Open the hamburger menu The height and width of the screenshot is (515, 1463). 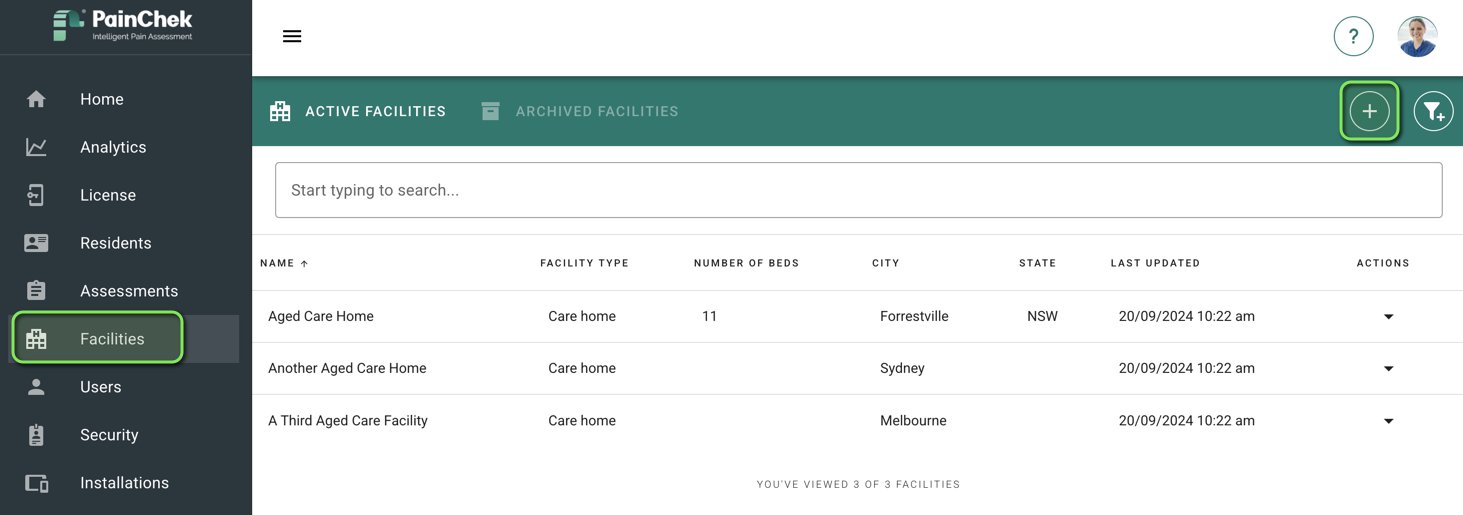click(x=292, y=37)
